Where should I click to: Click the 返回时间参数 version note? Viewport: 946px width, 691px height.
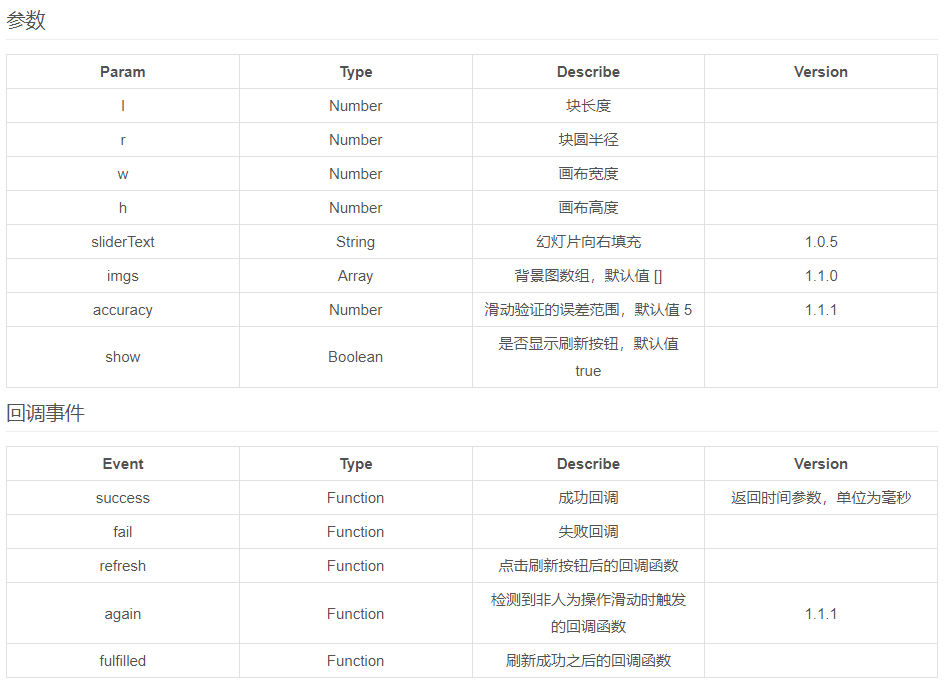click(821, 498)
